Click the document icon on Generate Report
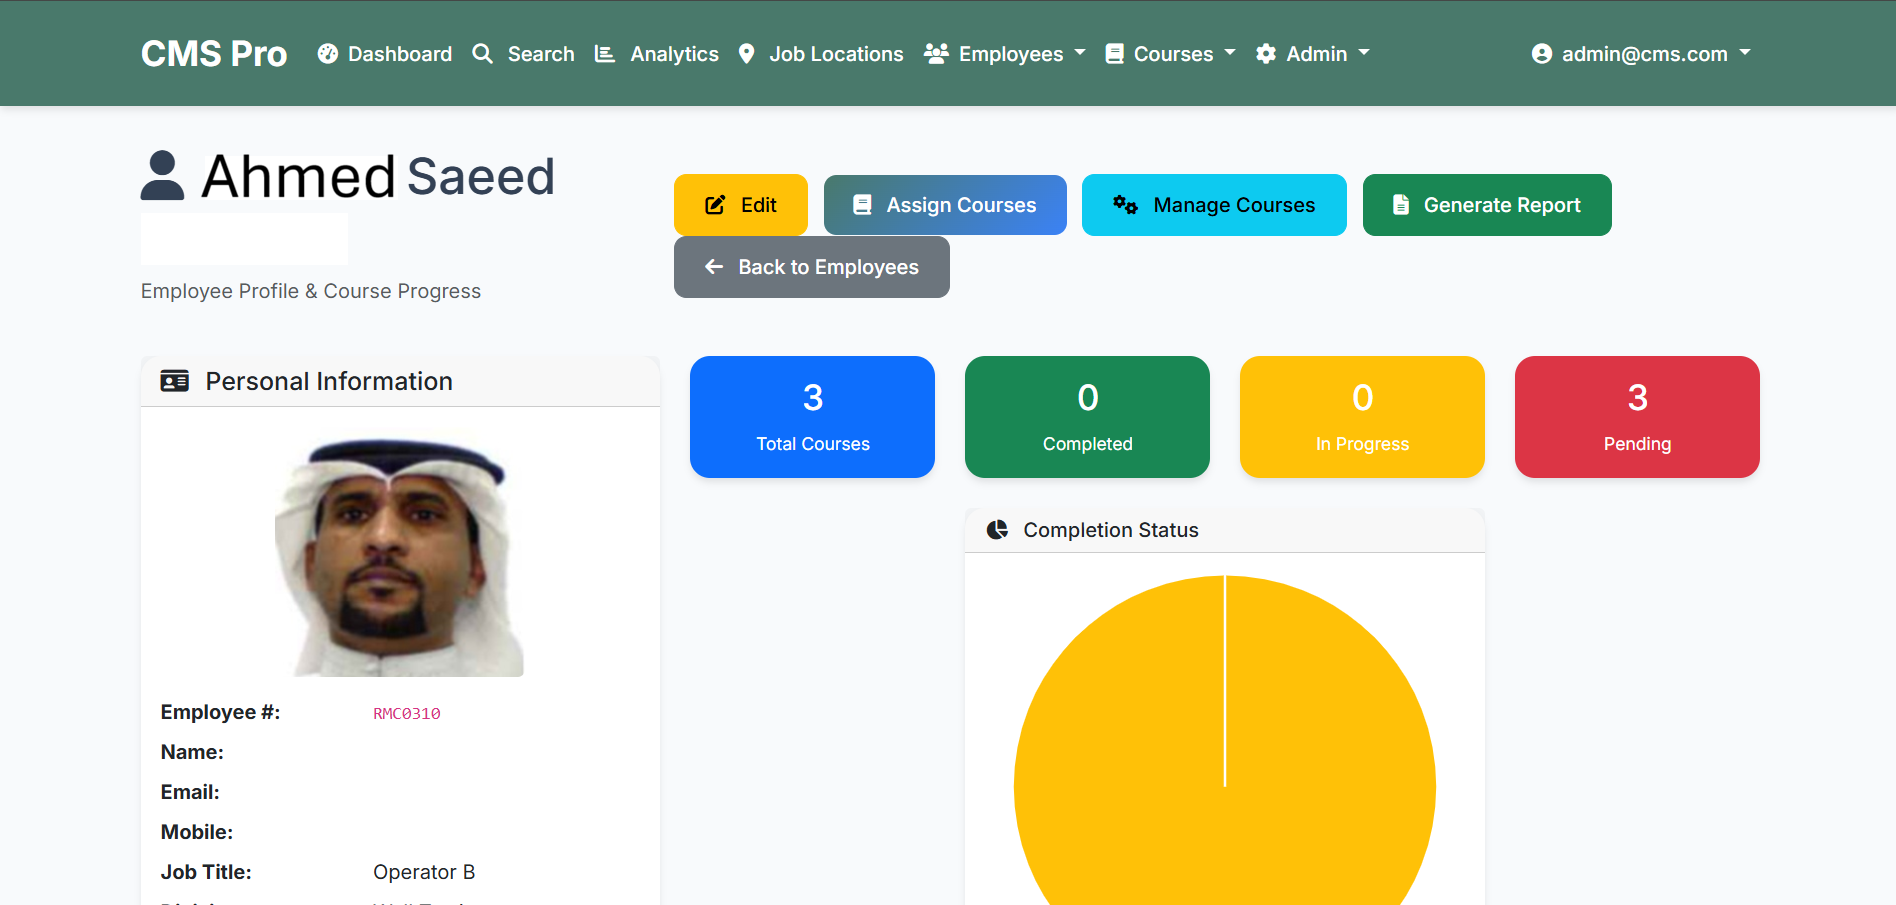Screen dimensions: 1896x905 pos(1401,205)
